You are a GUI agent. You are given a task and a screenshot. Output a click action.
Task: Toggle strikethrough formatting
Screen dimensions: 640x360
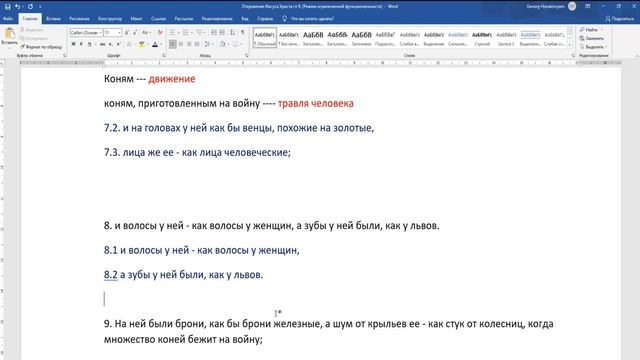pyautogui.click(x=102, y=44)
